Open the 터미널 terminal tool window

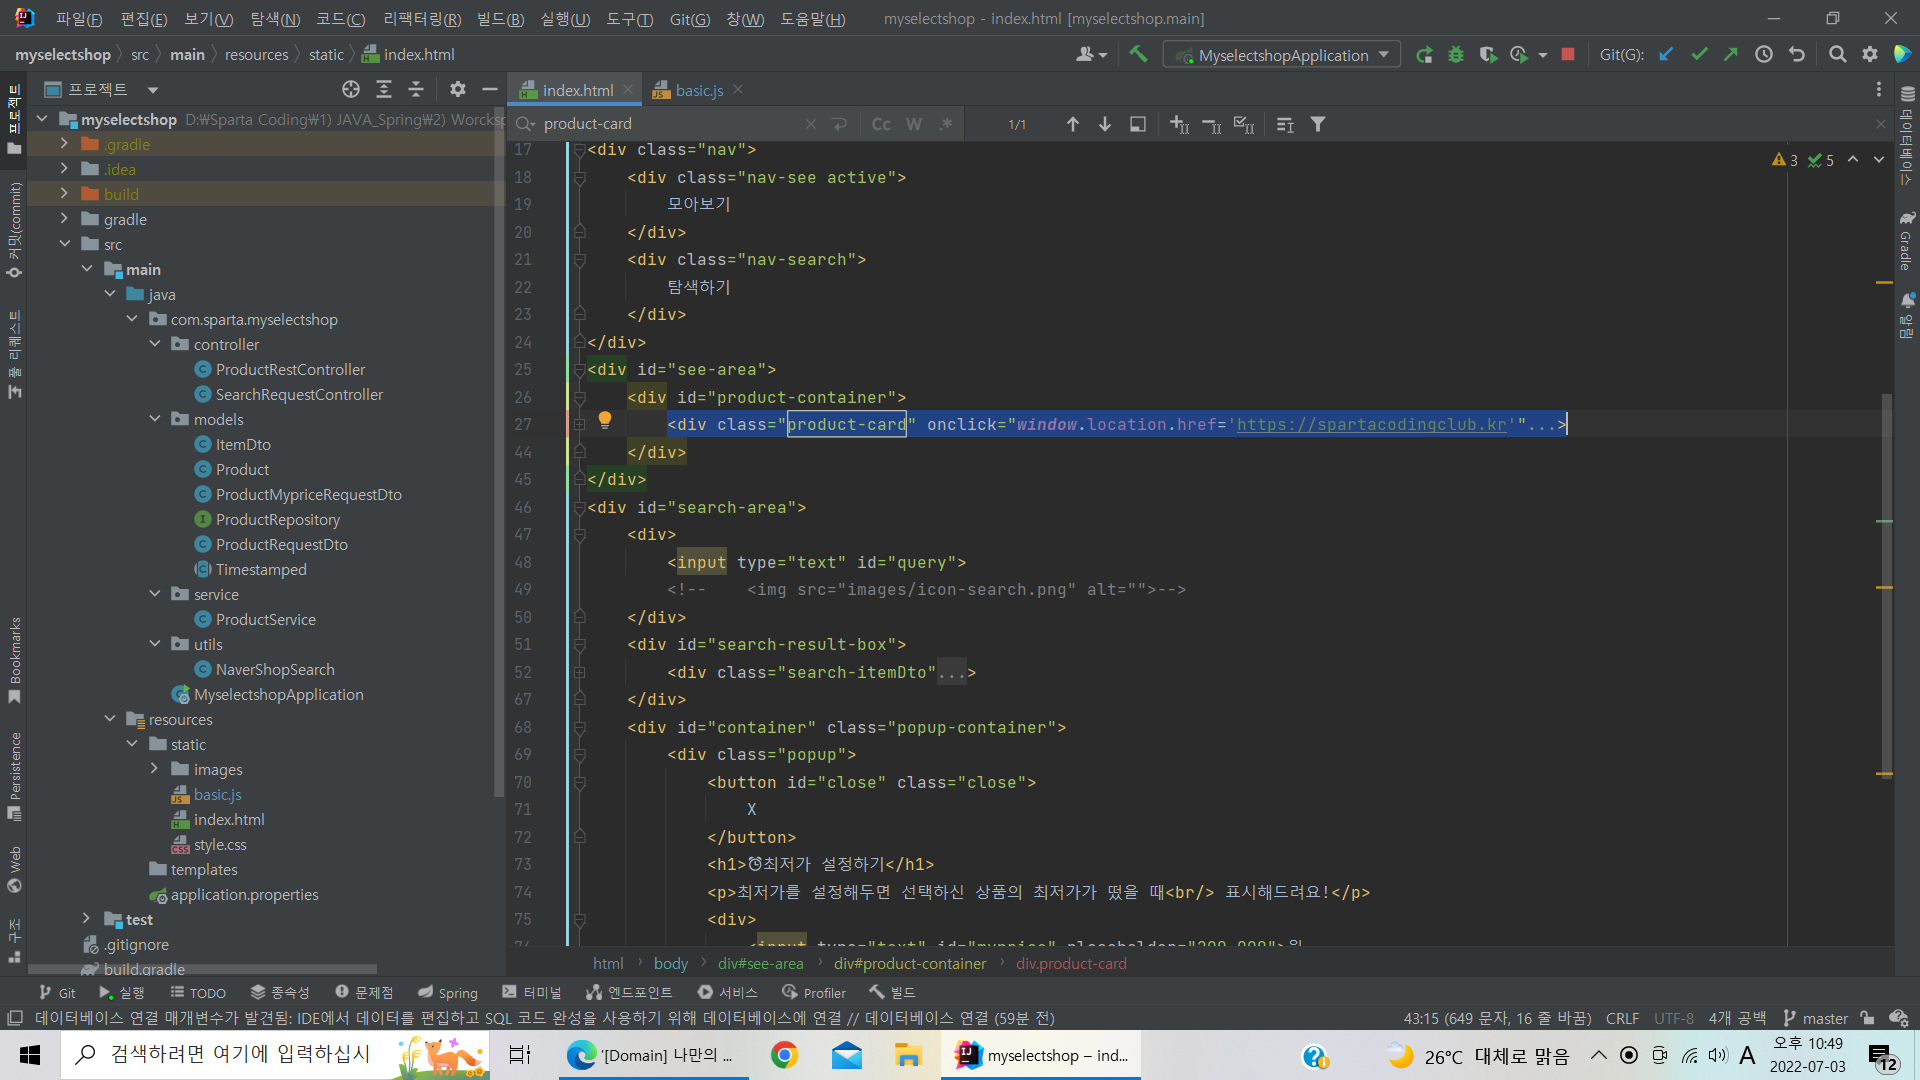(532, 992)
